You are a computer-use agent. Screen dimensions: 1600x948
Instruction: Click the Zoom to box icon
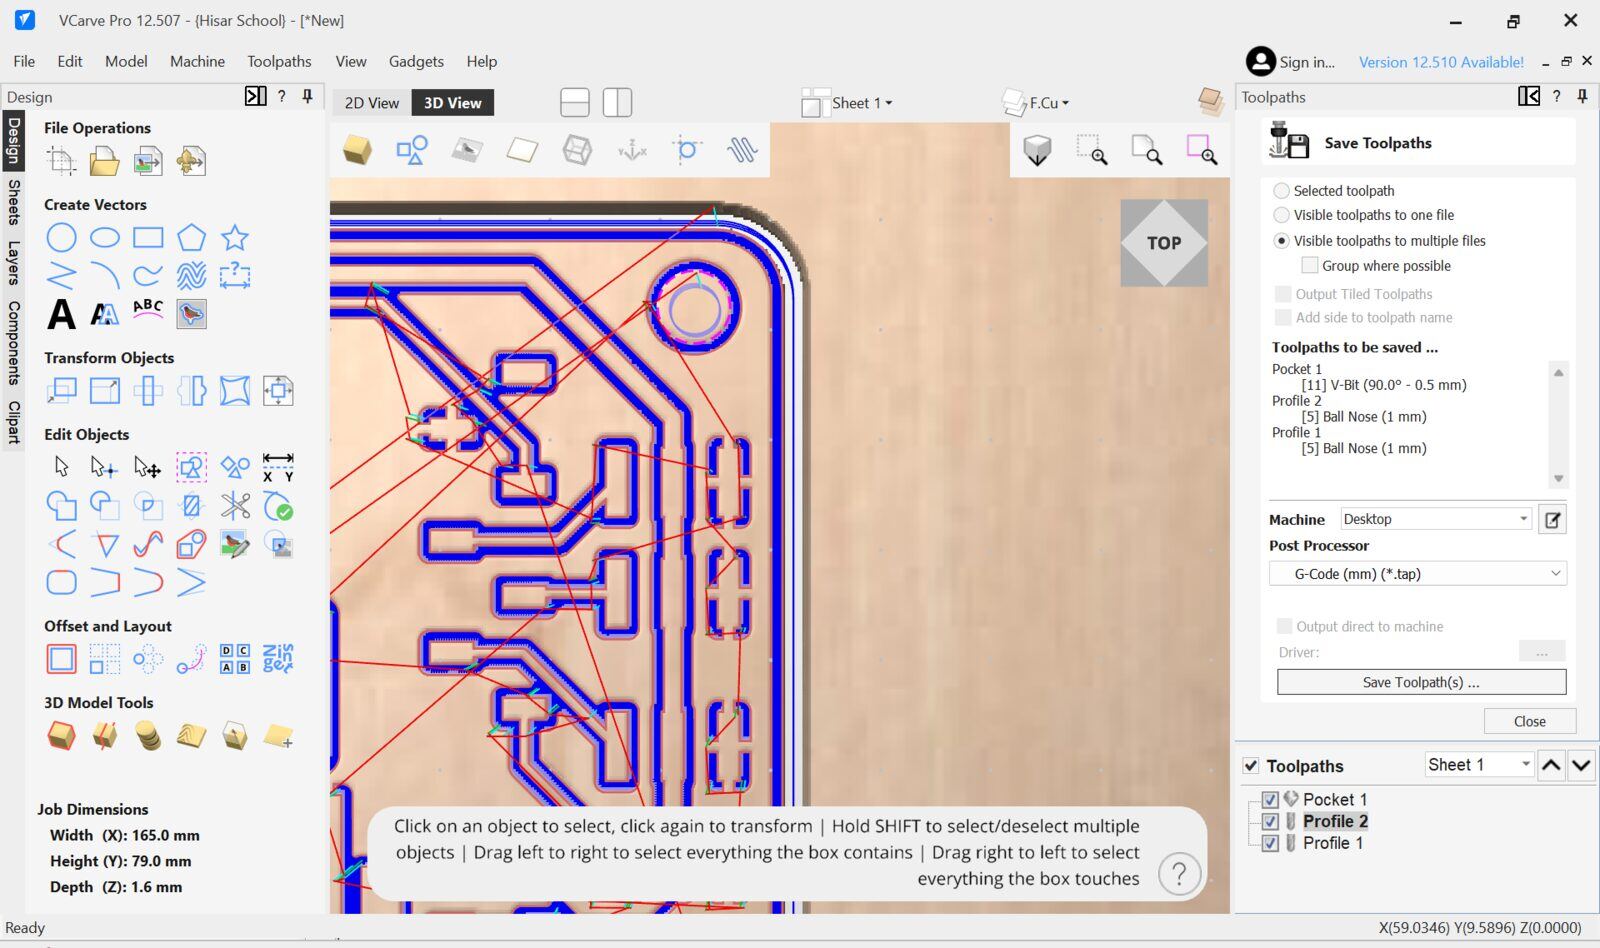pyautogui.click(x=1091, y=150)
